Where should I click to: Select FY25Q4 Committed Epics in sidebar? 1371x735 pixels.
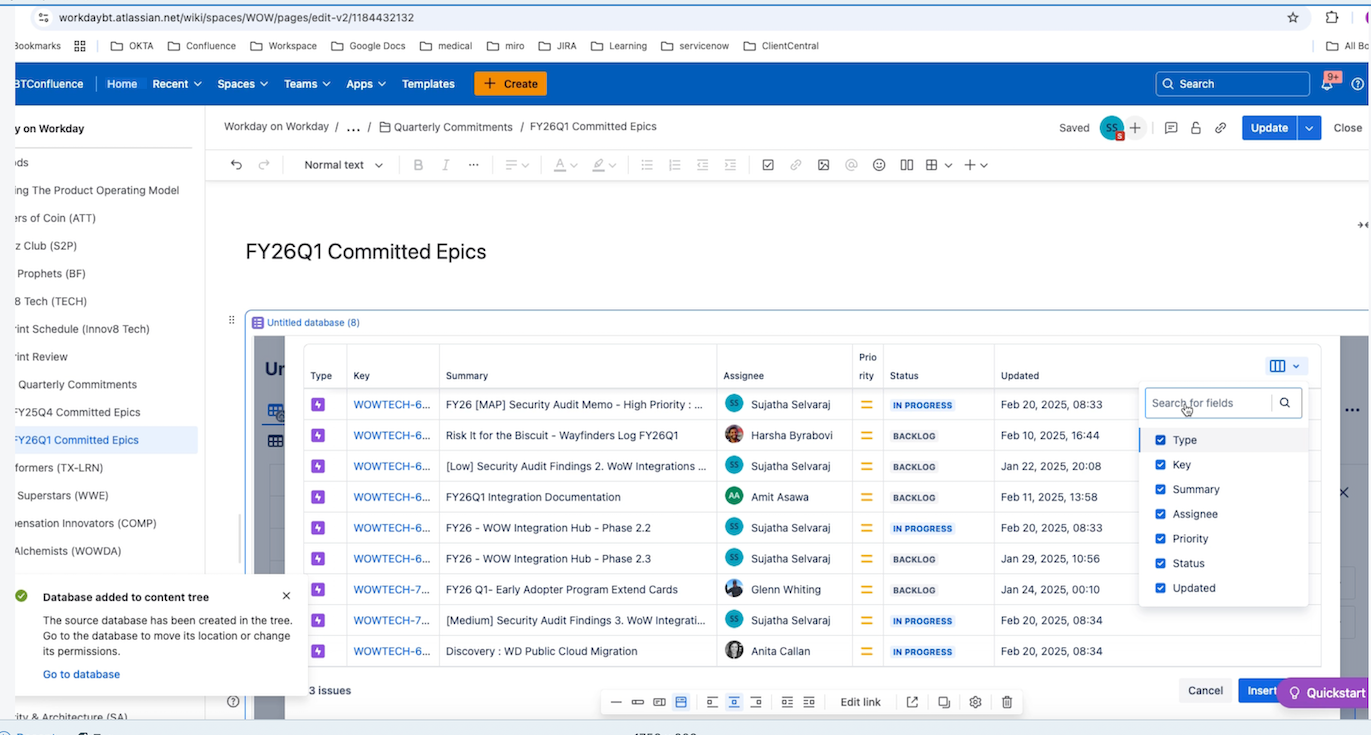[77, 412]
